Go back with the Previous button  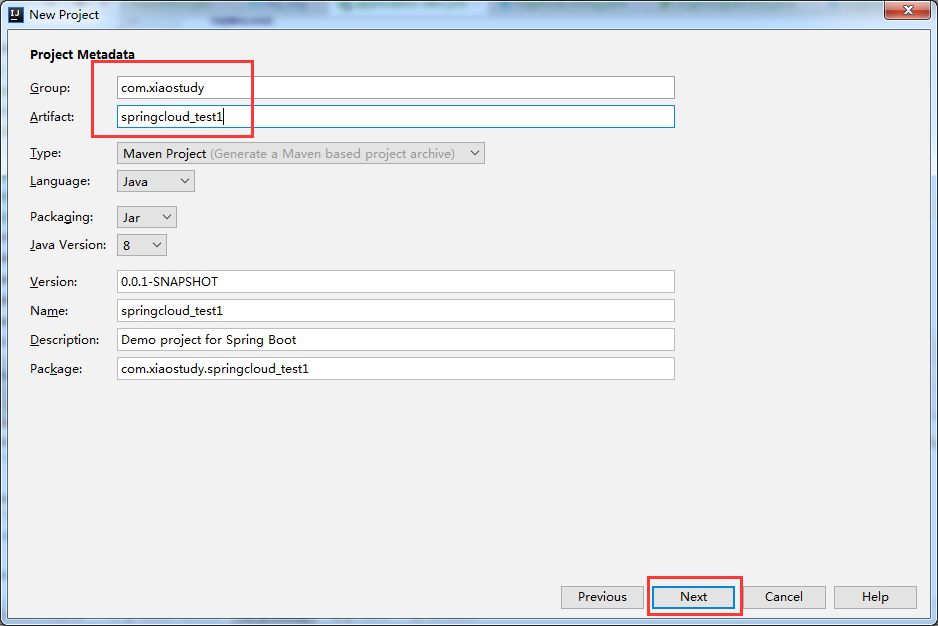point(602,597)
